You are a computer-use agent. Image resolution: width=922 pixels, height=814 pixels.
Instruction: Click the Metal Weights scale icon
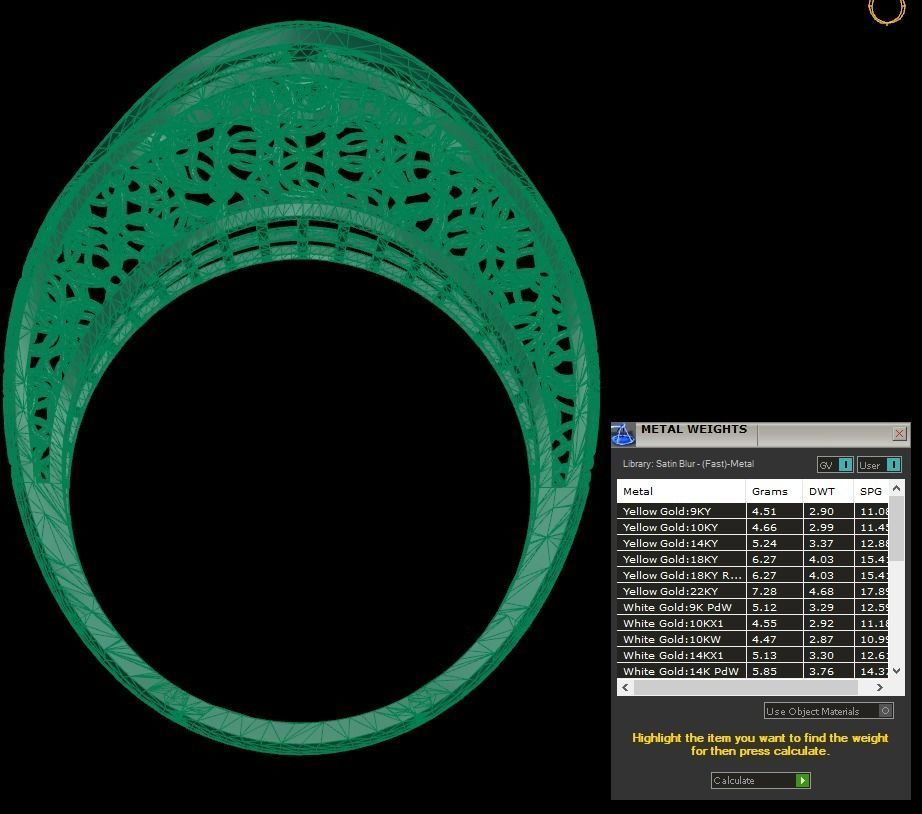point(623,435)
